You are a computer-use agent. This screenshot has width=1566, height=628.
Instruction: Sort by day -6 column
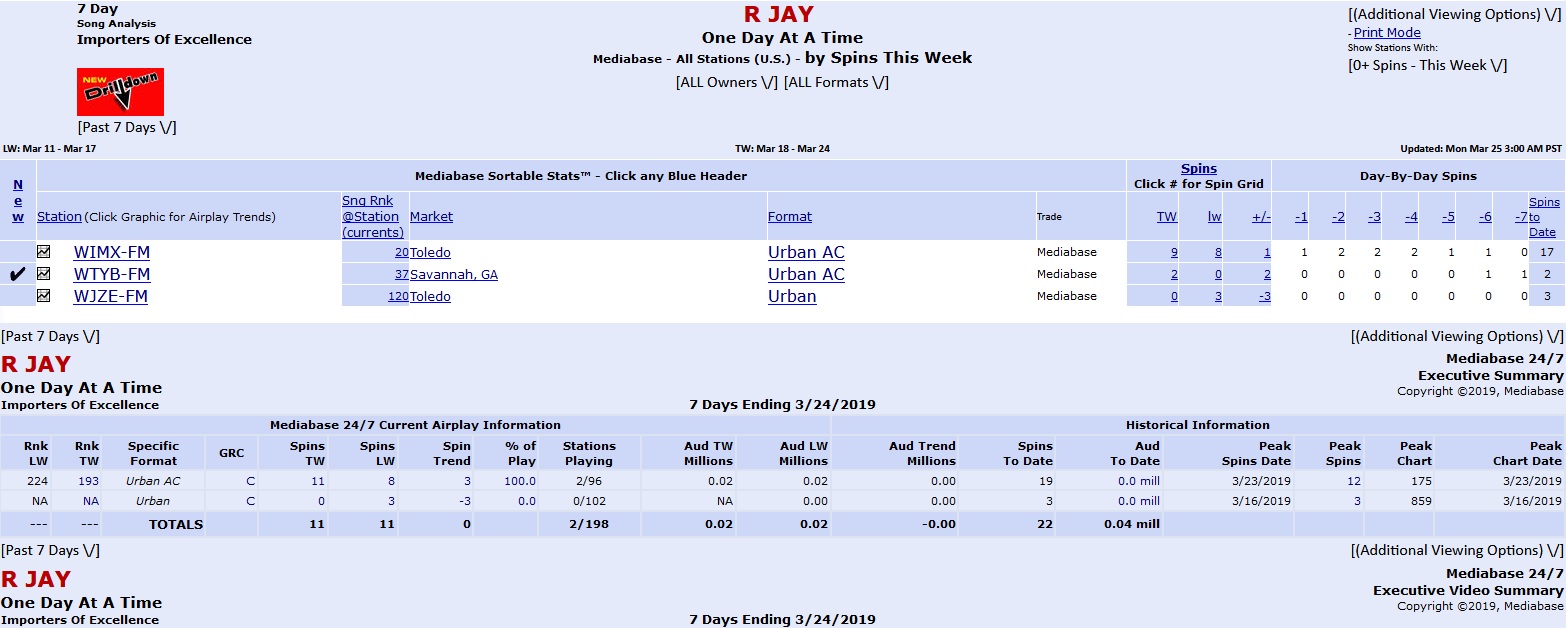(x=1485, y=217)
